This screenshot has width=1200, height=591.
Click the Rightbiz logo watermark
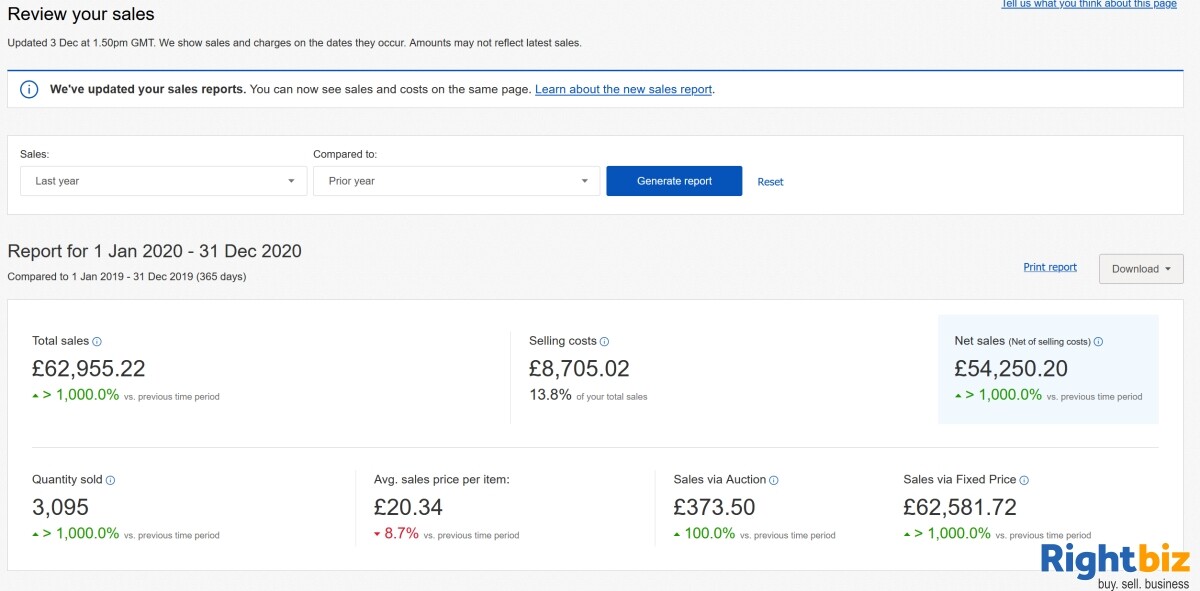pyautogui.click(x=1114, y=565)
